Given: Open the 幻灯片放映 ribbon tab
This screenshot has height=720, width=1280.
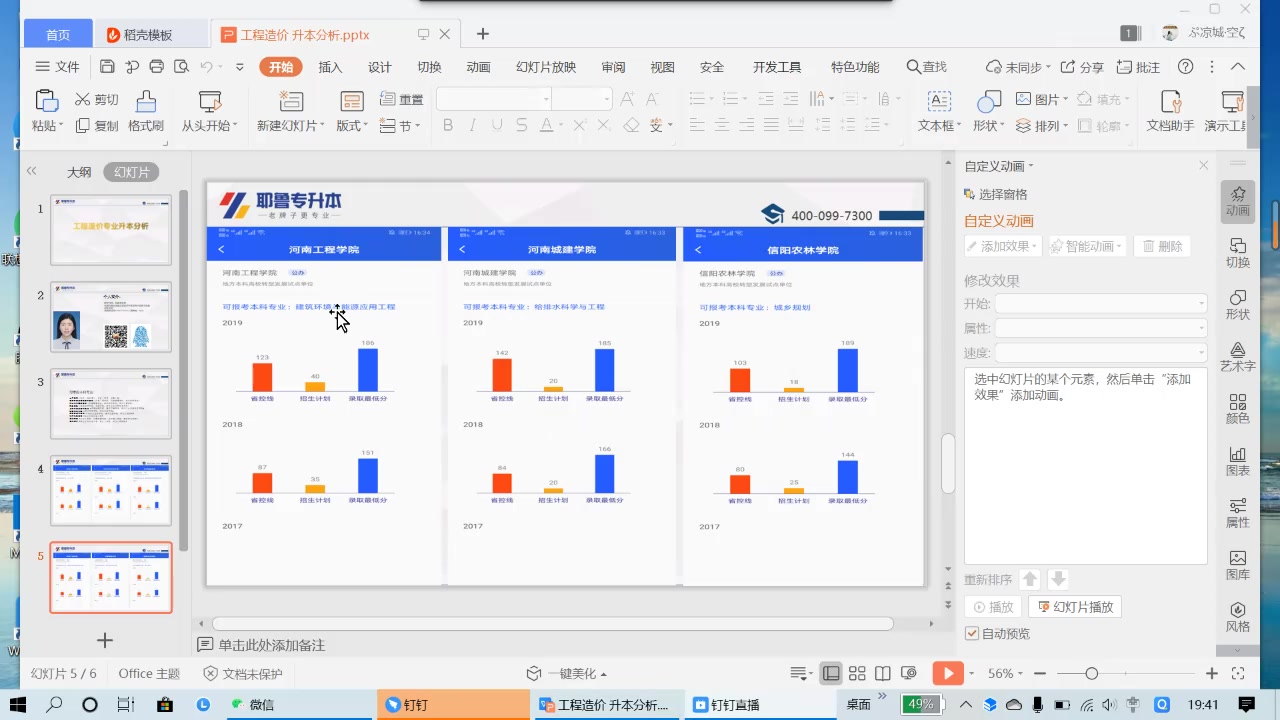Looking at the screenshot, I should point(546,67).
